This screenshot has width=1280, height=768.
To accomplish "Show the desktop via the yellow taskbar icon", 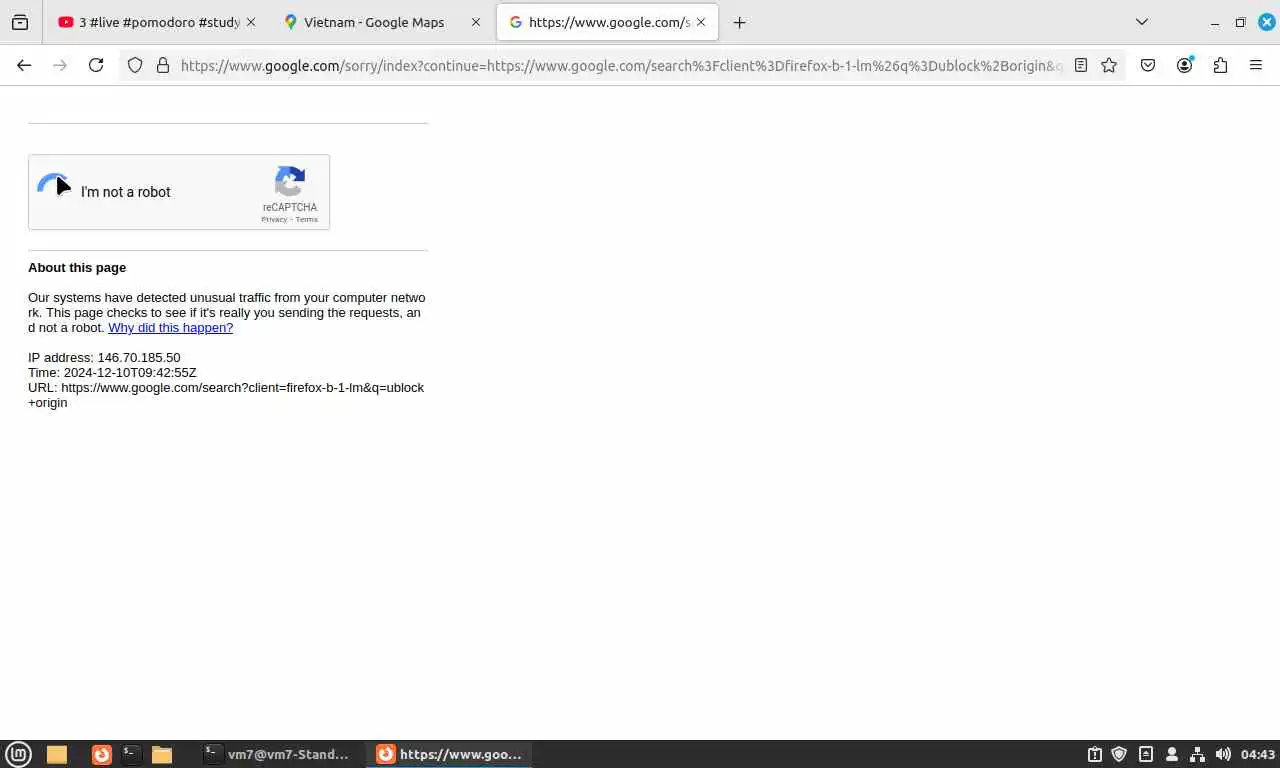I will point(57,754).
